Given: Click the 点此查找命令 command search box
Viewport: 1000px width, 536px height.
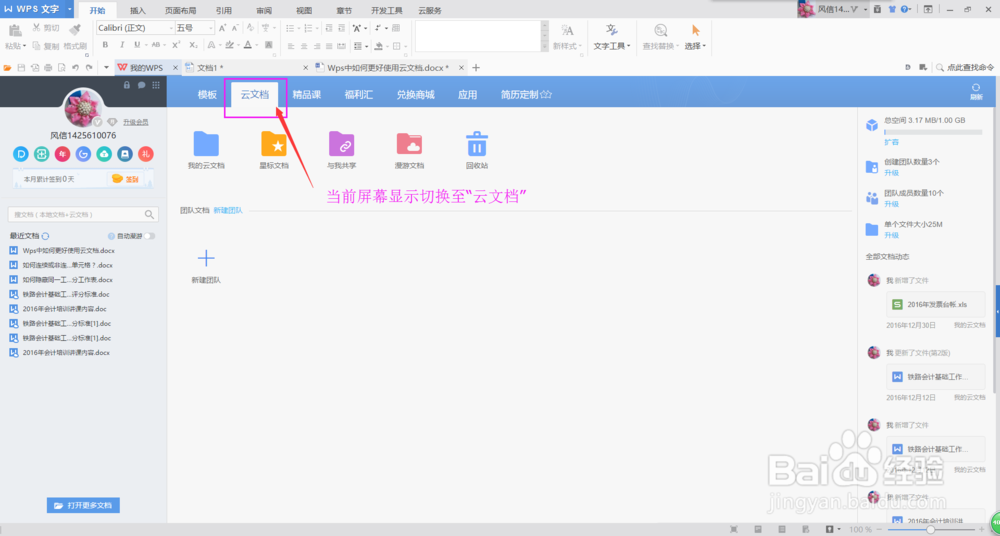Looking at the screenshot, I should coord(964,68).
